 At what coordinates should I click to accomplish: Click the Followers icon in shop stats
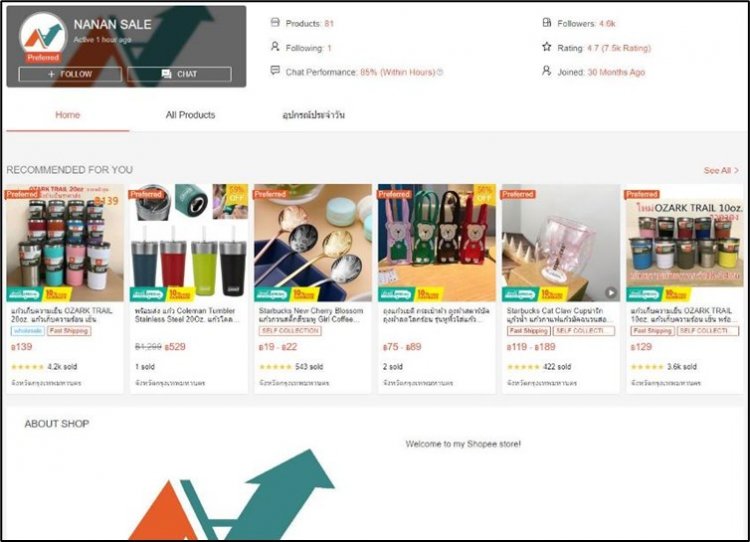coord(547,22)
